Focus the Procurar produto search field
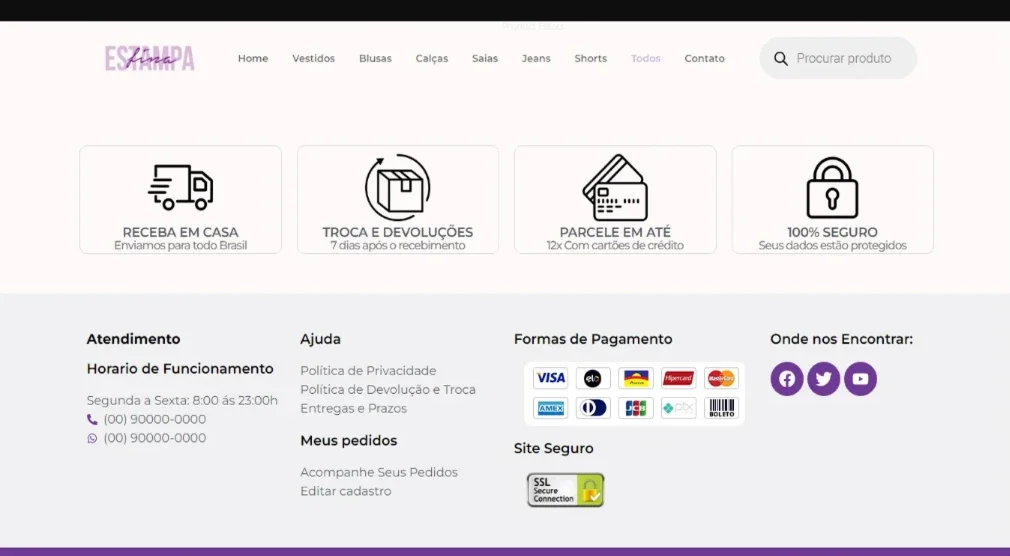Viewport: 1010px width, 556px height. (x=839, y=59)
